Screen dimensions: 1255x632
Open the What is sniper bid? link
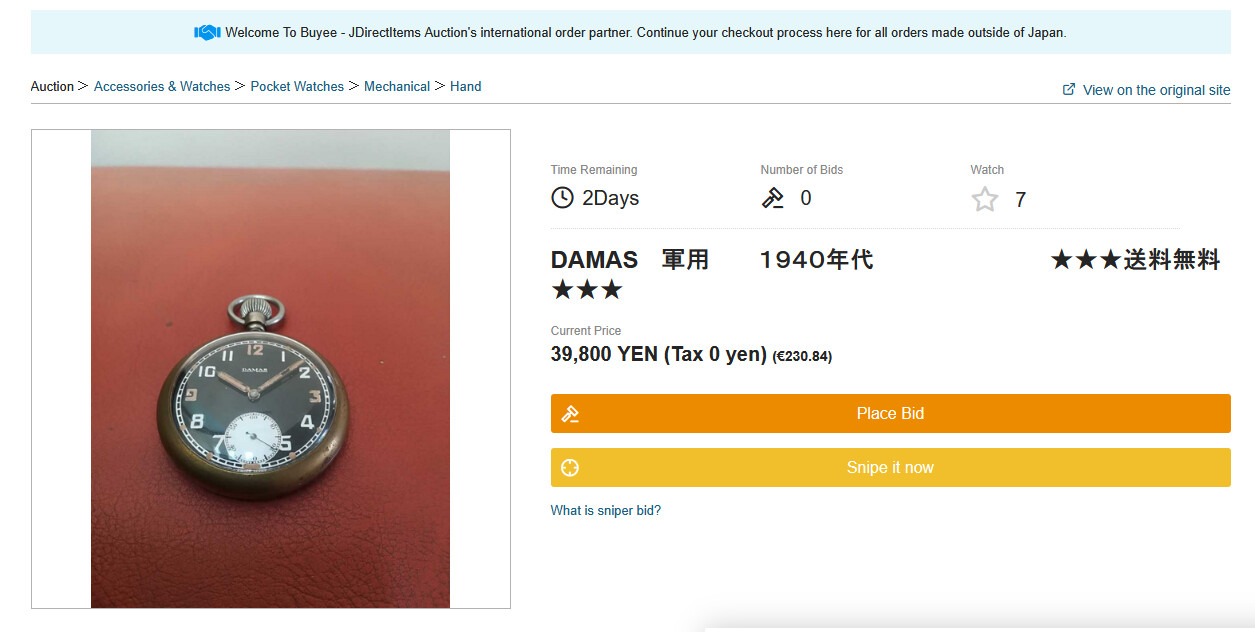[605, 511]
